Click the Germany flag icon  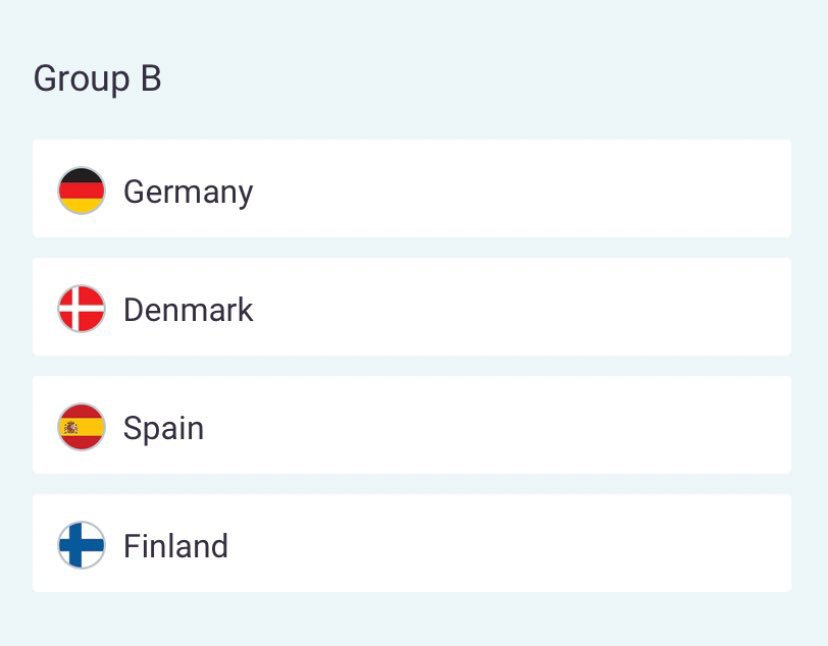[x=81, y=190]
